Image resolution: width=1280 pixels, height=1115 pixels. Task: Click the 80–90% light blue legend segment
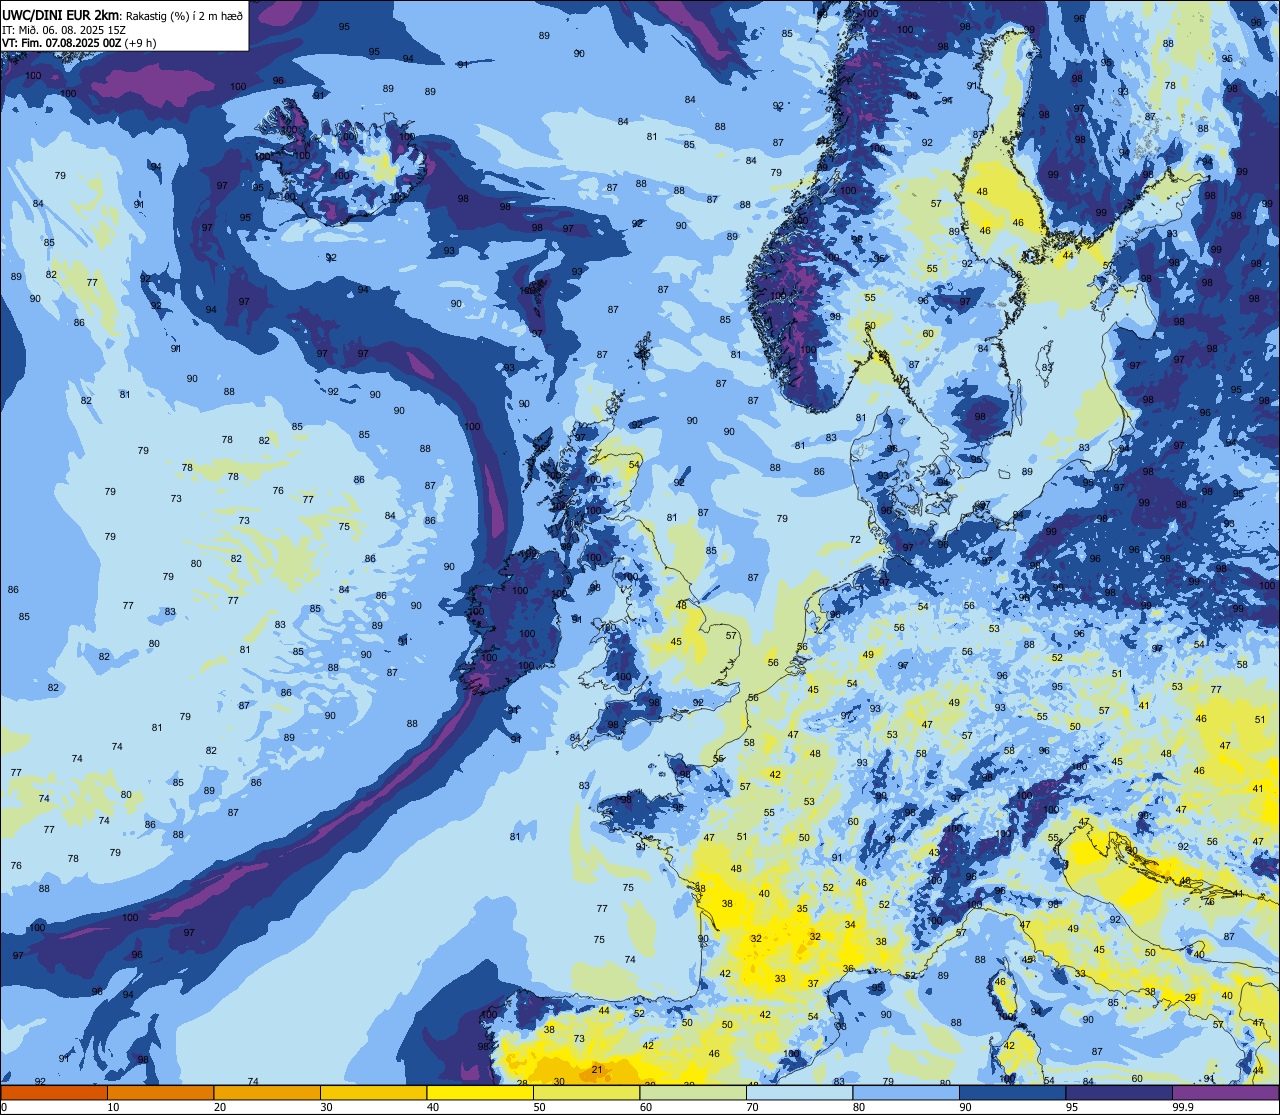pos(906,1092)
